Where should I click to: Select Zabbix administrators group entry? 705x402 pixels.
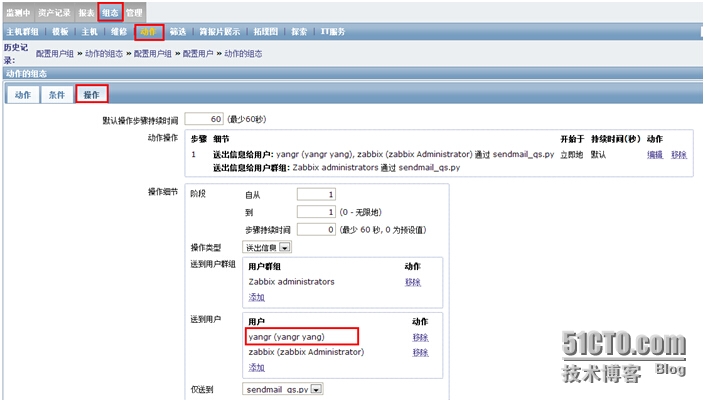tap(291, 281)
